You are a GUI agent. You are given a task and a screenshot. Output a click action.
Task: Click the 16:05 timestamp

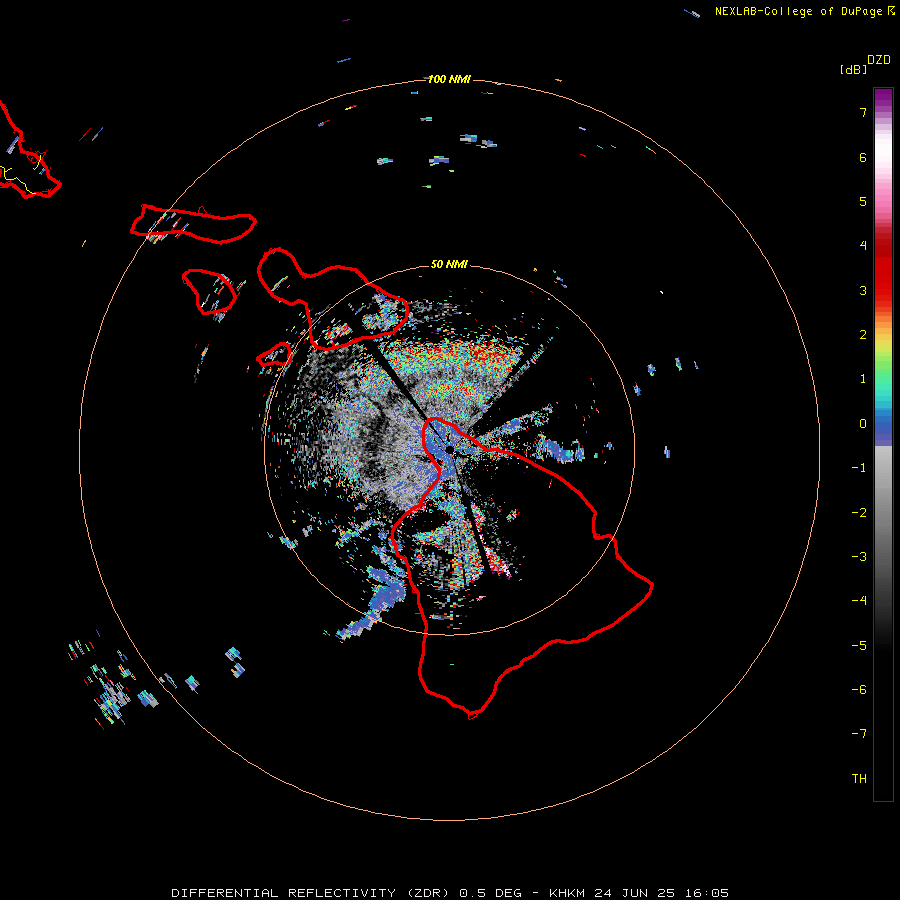click(x=707, y=893)
